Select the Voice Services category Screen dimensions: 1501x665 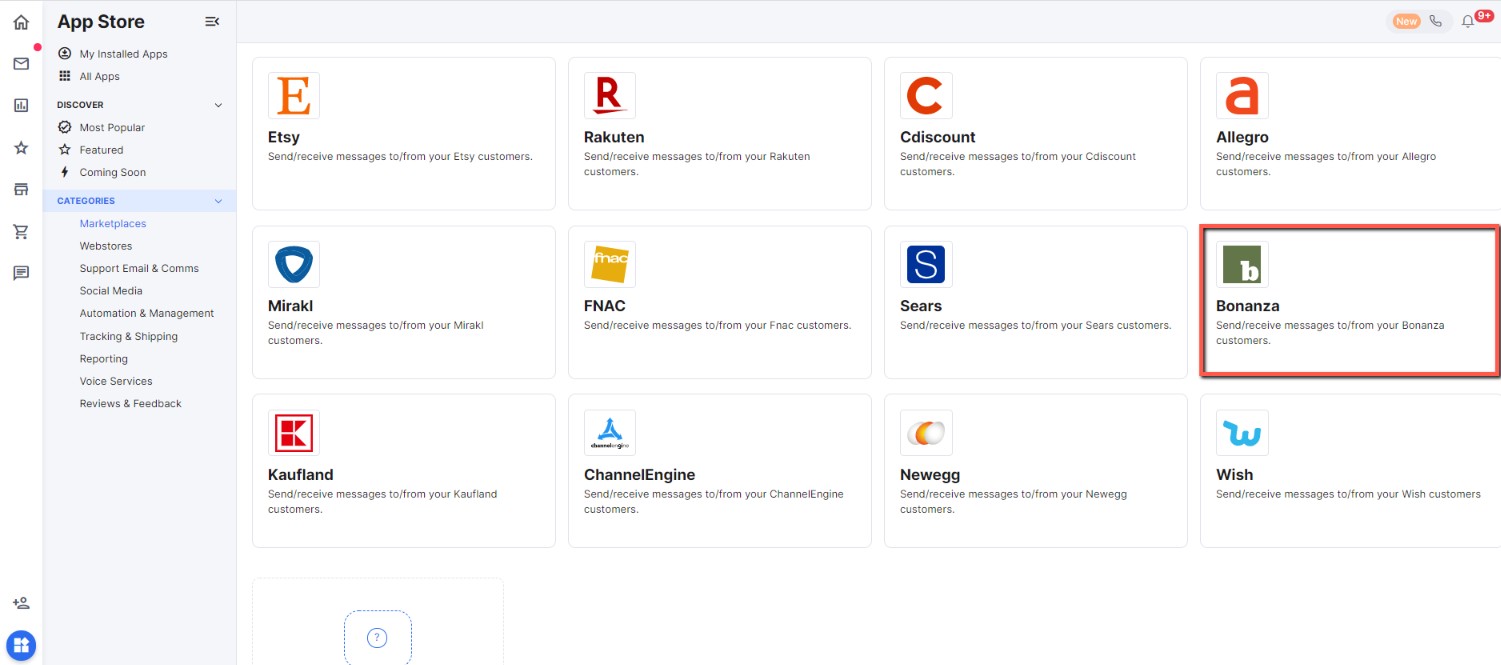tap(116, 381)
